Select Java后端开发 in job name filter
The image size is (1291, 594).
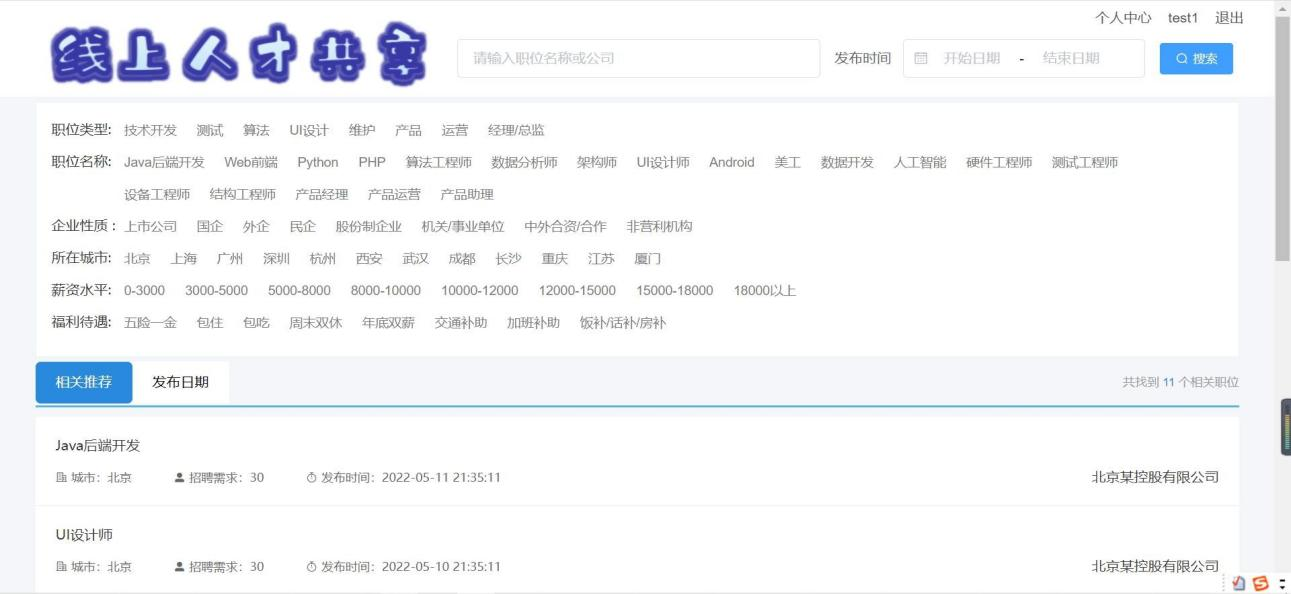tap(164, 163)
